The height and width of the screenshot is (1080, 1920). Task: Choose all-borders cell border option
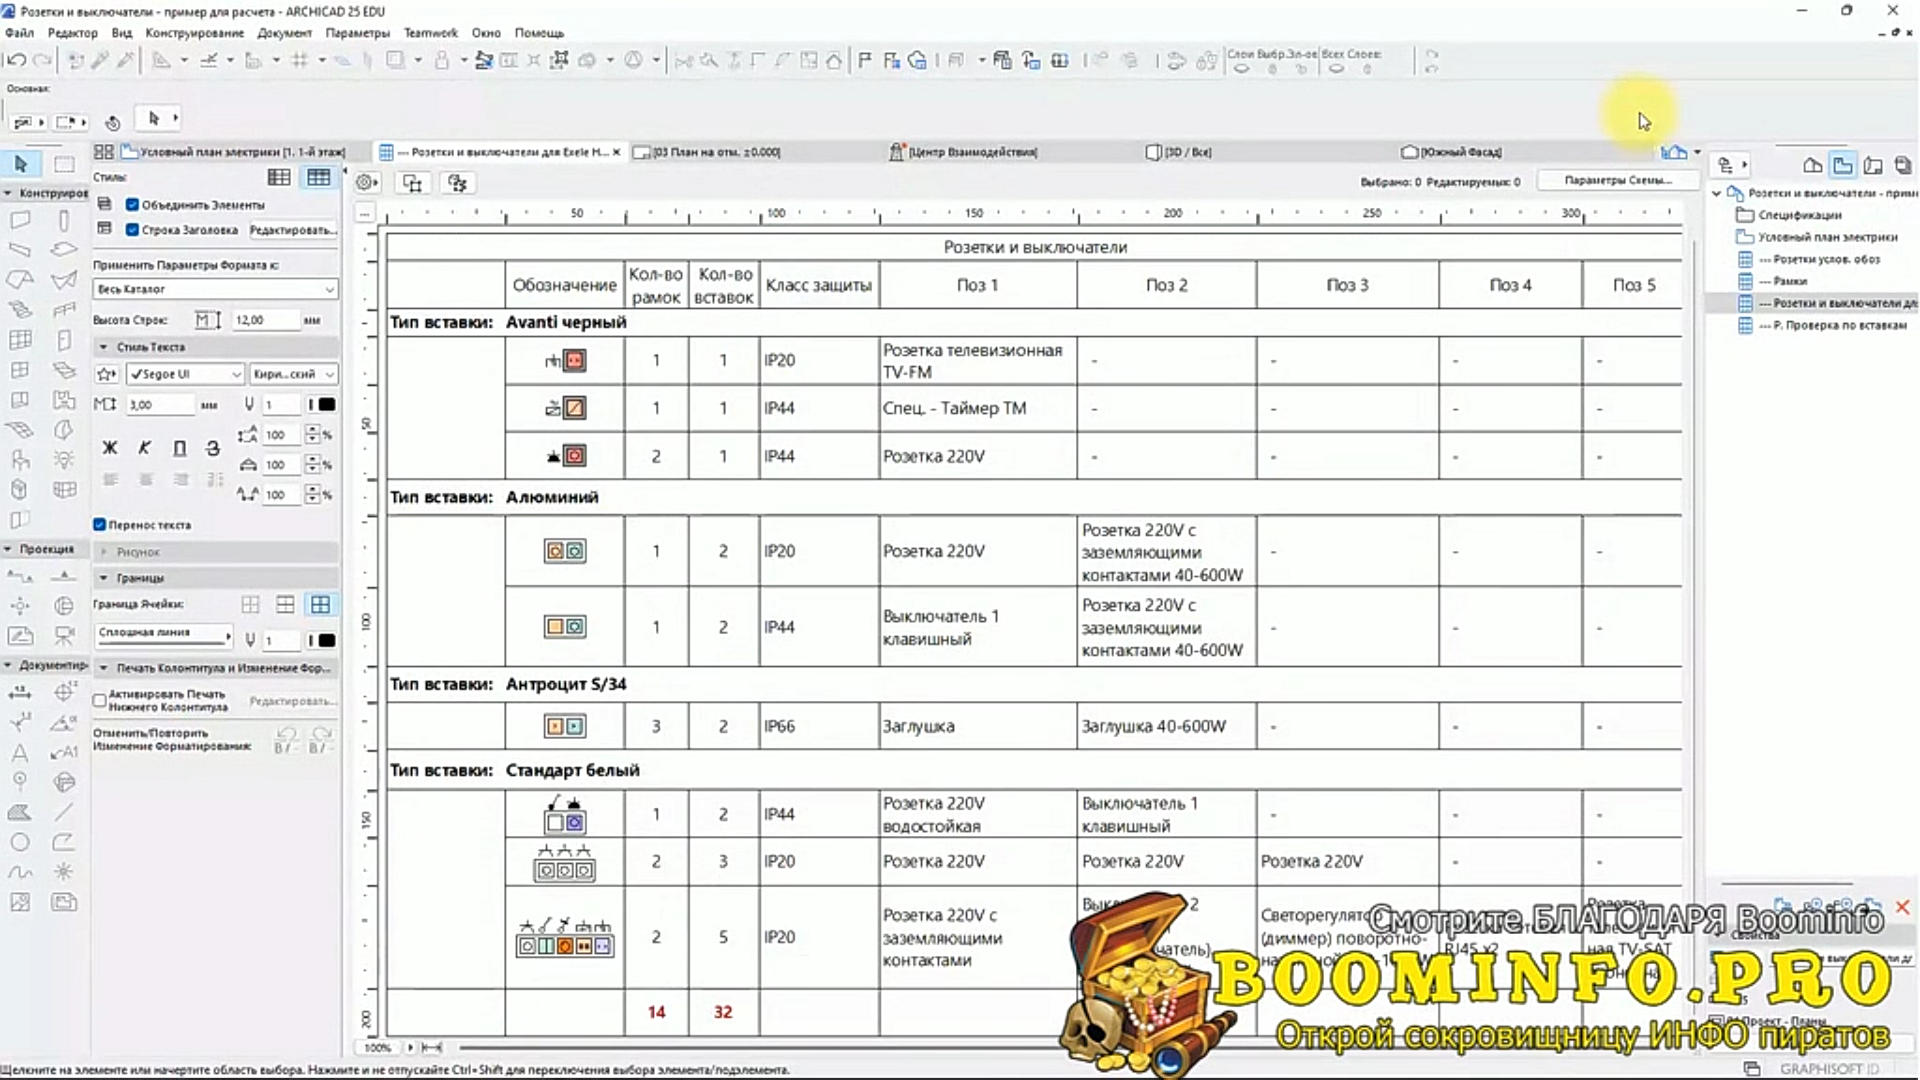pos(320,604)
